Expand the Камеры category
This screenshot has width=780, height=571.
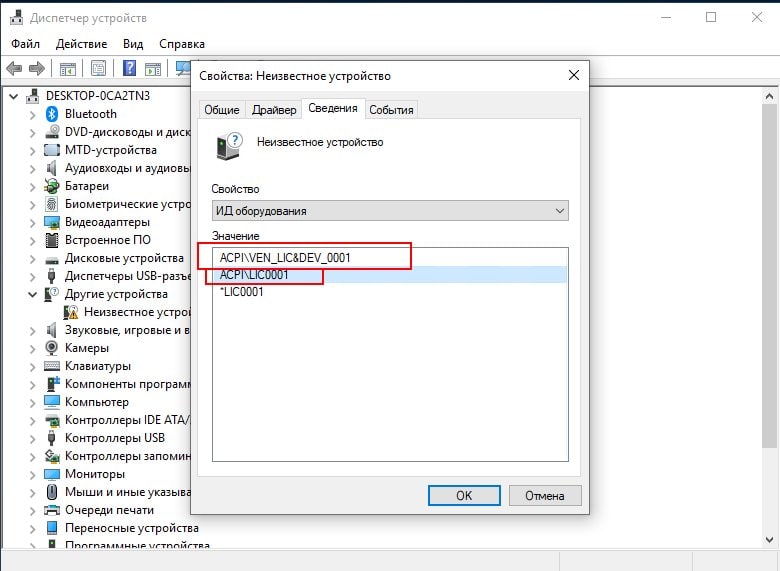pos(33,349)
